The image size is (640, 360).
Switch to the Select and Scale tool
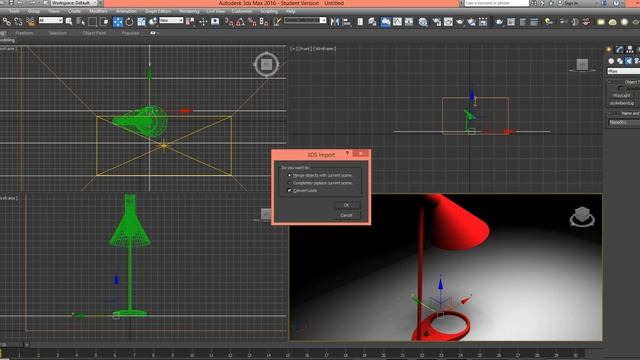click(x=141, y=22)
